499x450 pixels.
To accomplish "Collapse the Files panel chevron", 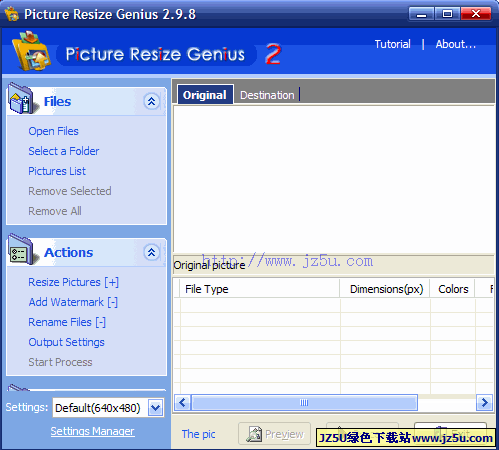I will (x=151, y=101).
